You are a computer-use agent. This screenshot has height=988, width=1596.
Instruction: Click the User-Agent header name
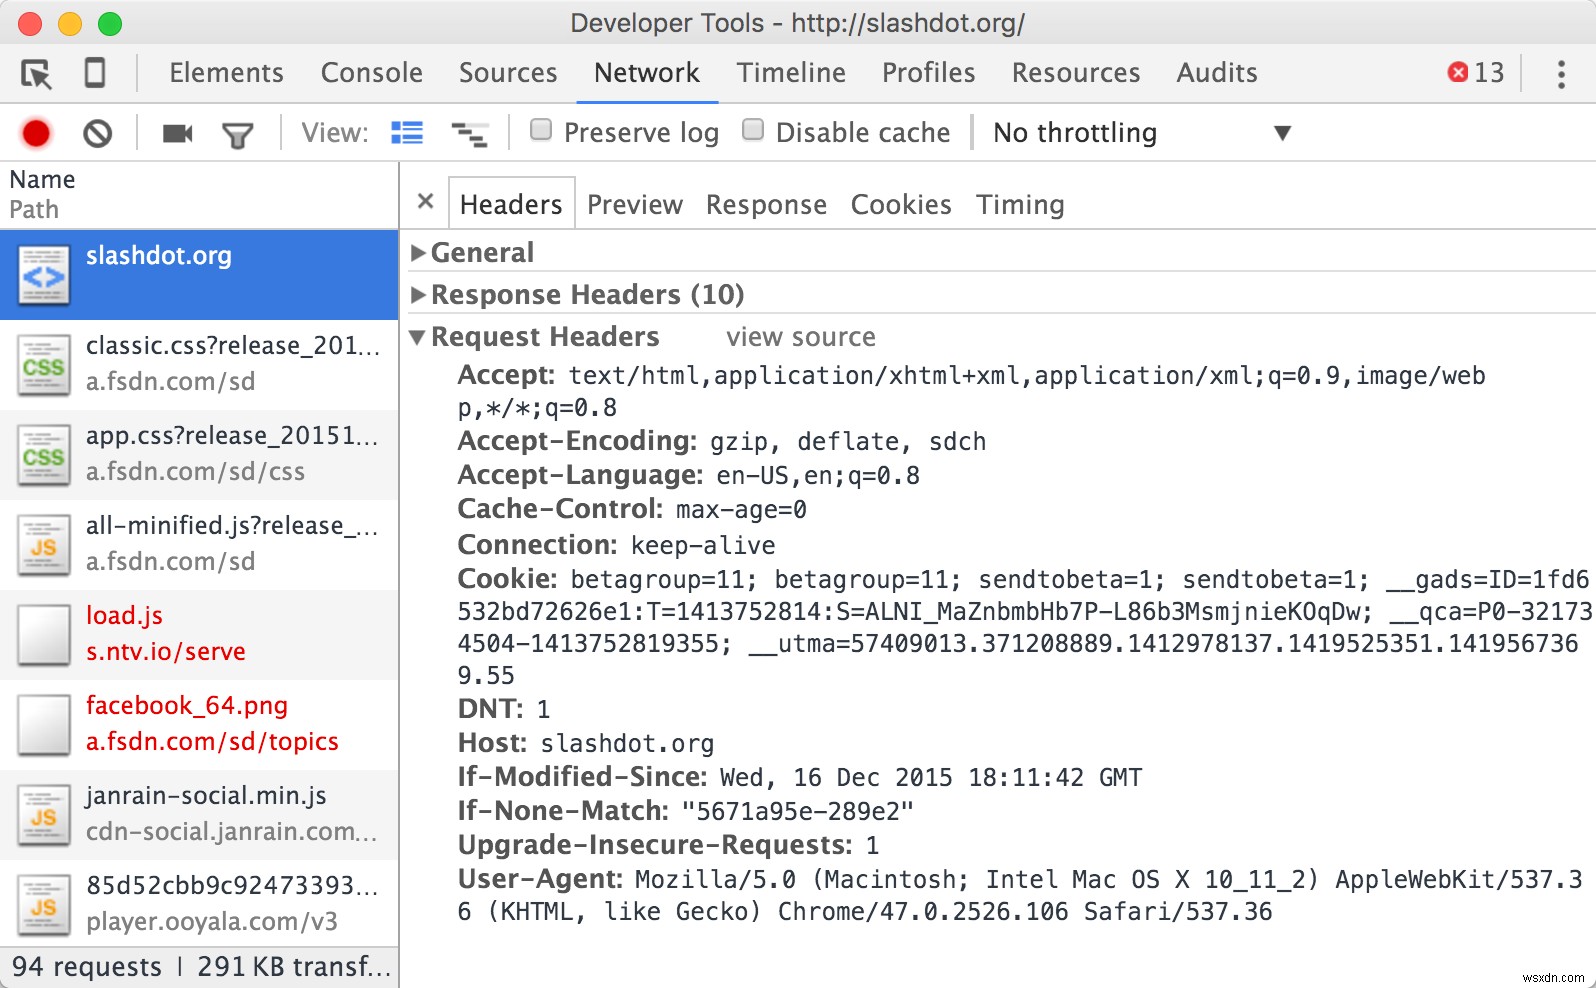point(541,879)
